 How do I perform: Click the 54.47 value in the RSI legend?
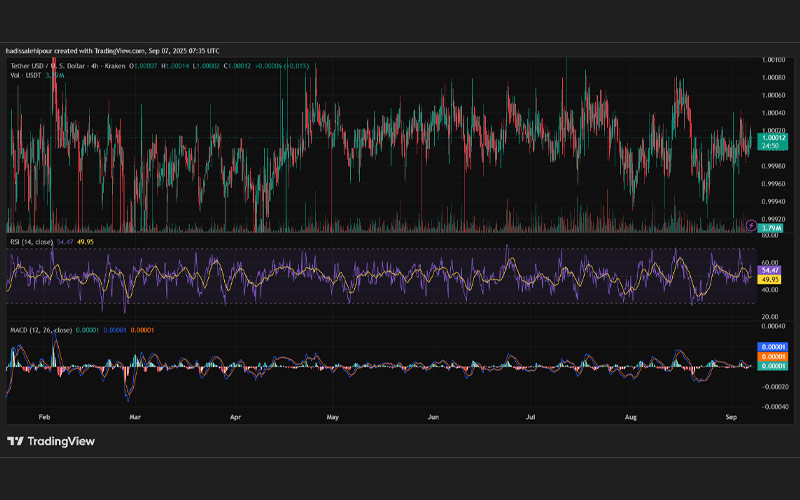[x=65, y=242]
